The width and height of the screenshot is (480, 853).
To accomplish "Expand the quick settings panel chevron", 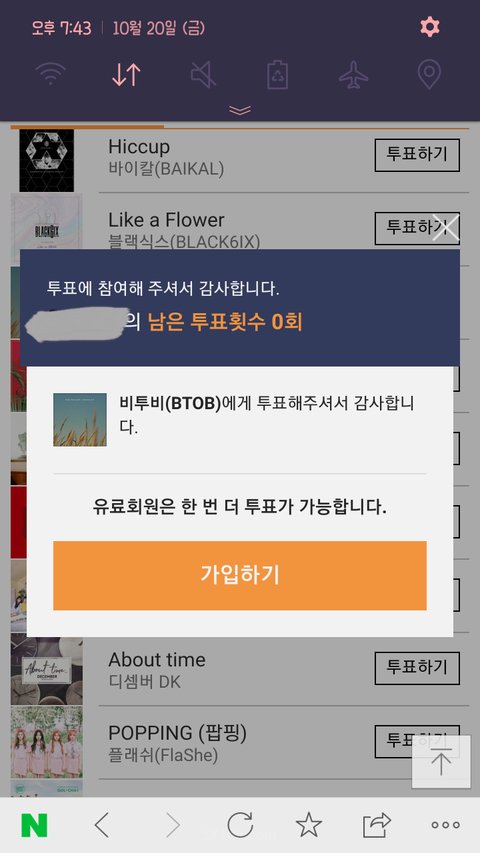I will pos(240,110).
